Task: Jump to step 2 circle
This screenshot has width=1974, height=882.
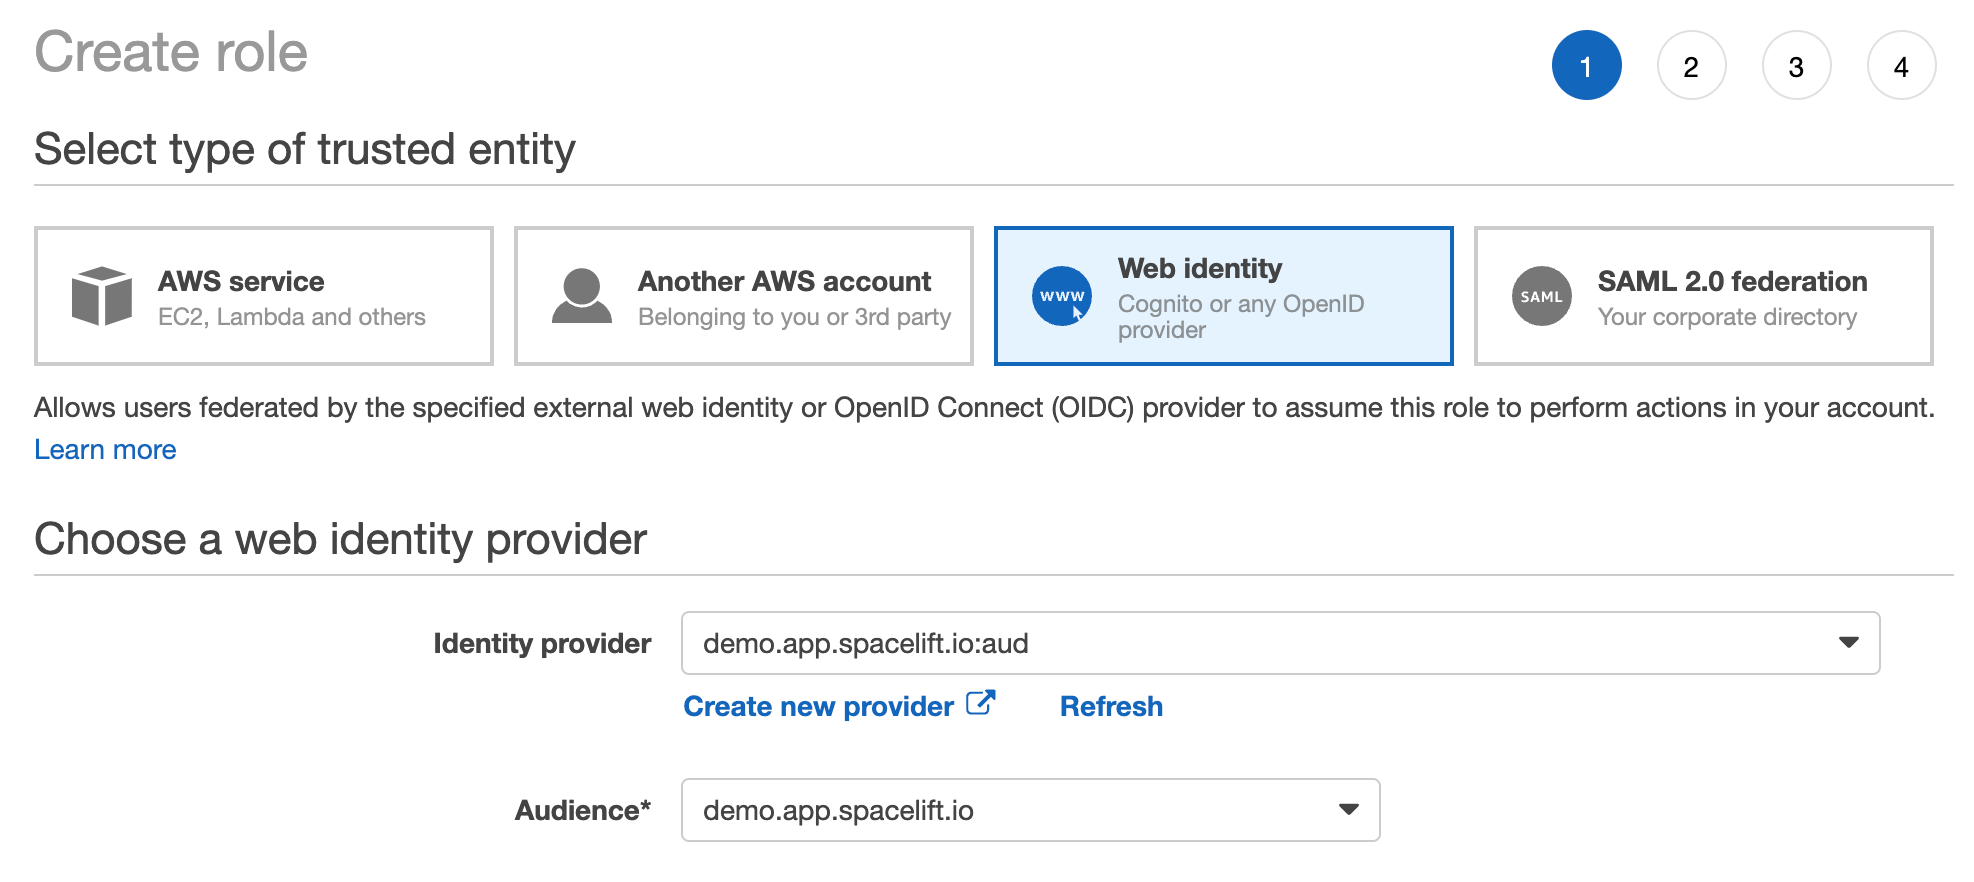Action: point(1691,66)
